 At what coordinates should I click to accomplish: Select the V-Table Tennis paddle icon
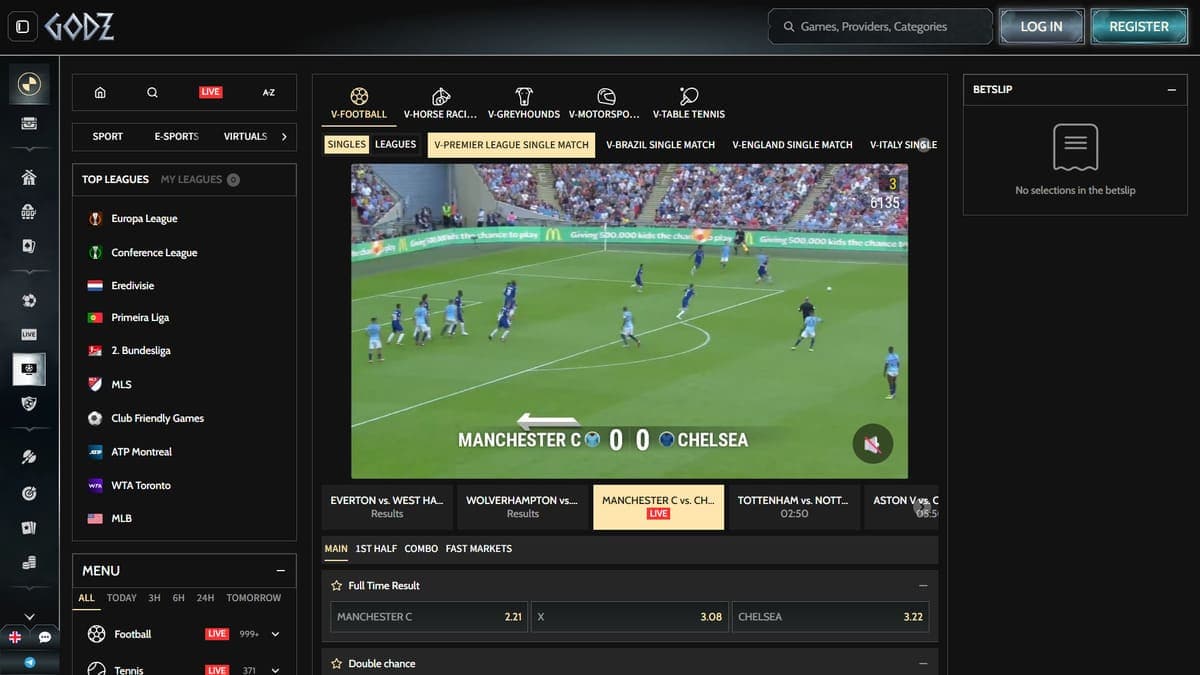coord(689,96)
